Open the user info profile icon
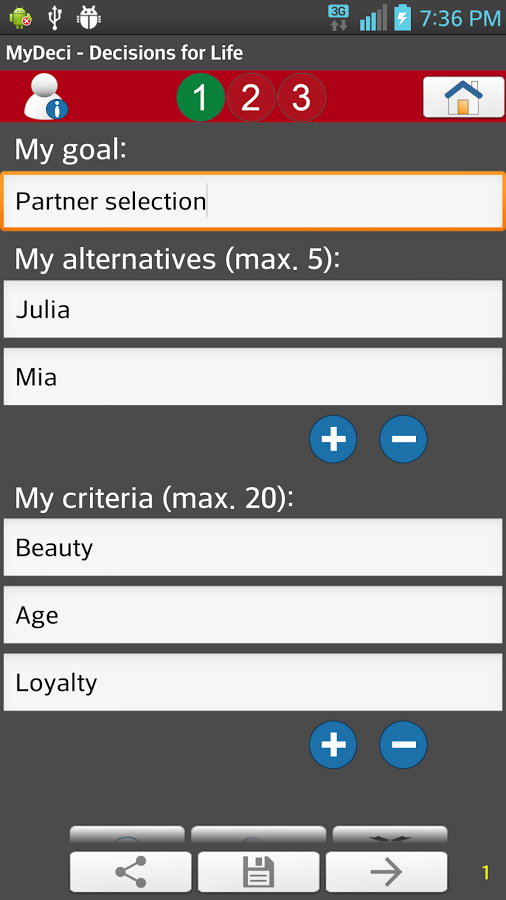Screen dimensions: 506x900 [x=45, y=97]
